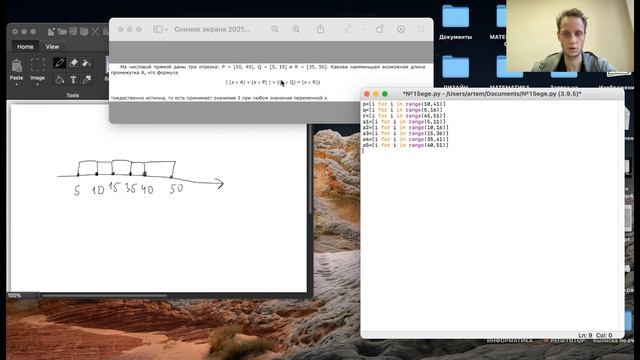Image resolution: width=640 pixels, height=360 pixels.
Task: Click the Image selection icon in Paint
Action: click(x=38, y=65)
